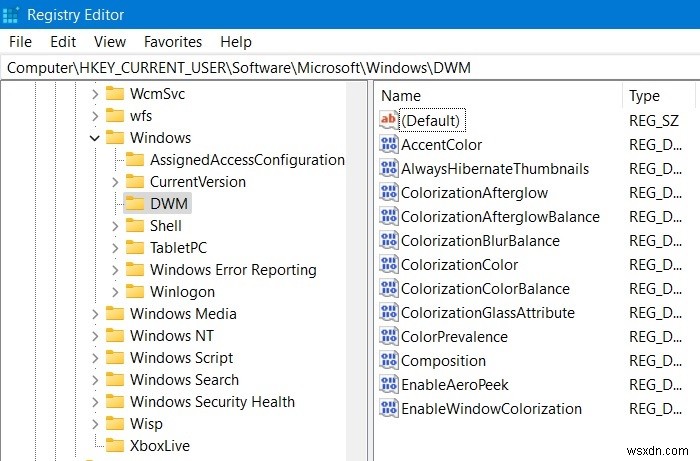
Task: Select the EnableAeroPeek value name
Action: point(454,385)
